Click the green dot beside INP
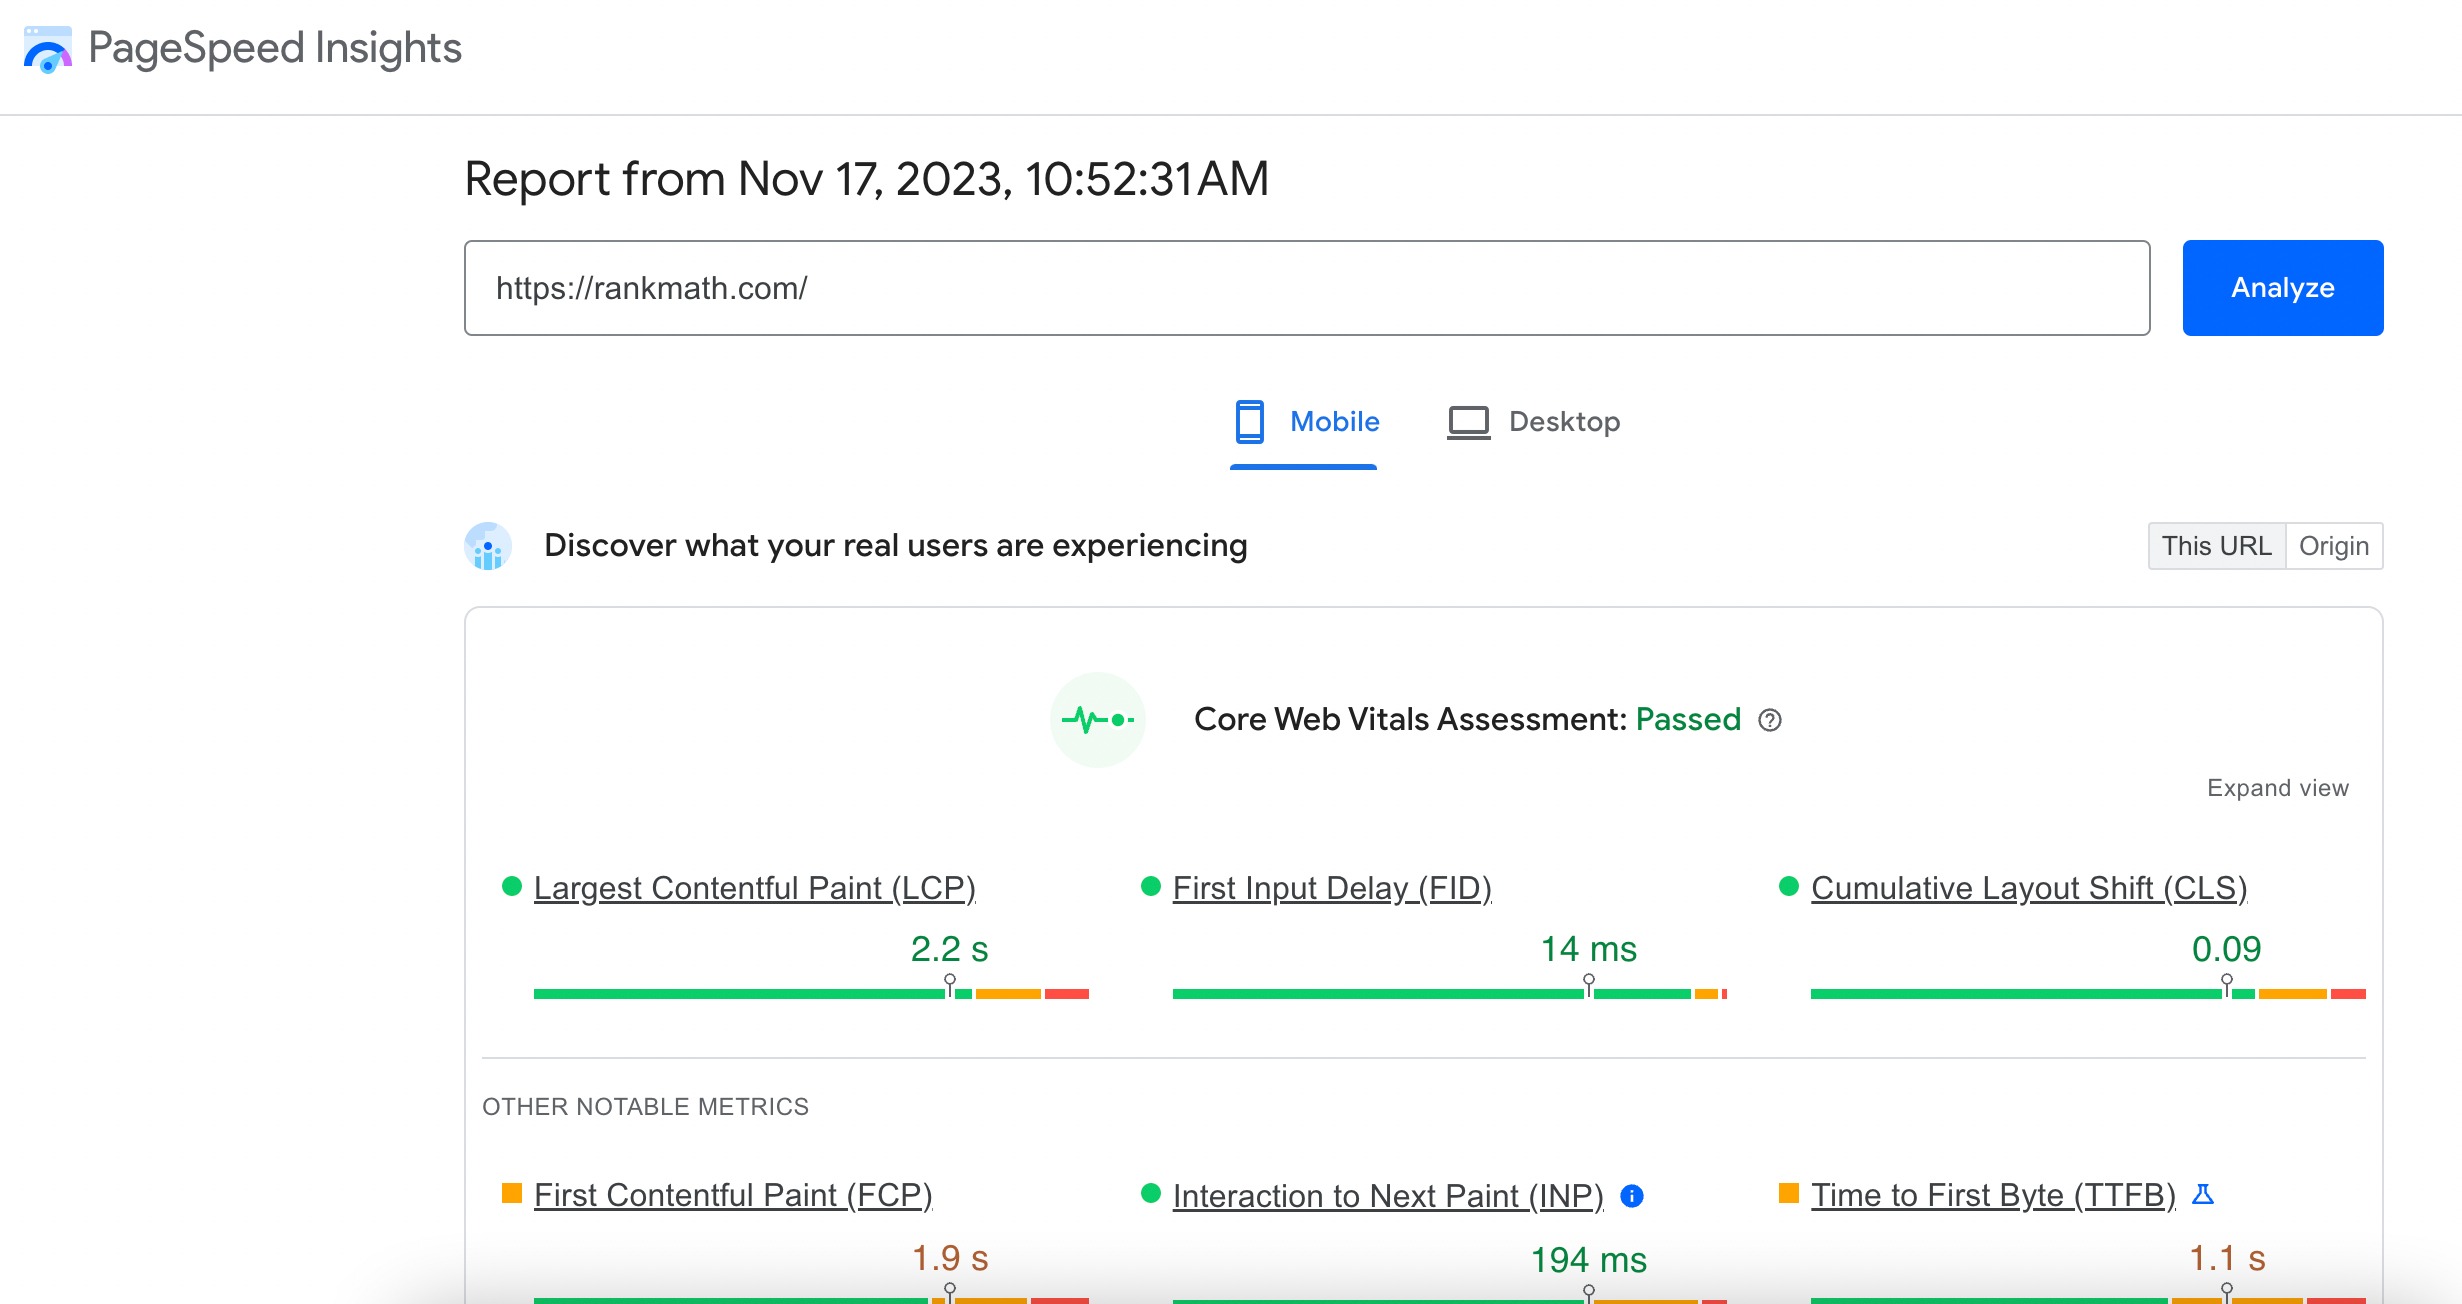Screen dimensions: 2462x1304 pos(1150,1193)
